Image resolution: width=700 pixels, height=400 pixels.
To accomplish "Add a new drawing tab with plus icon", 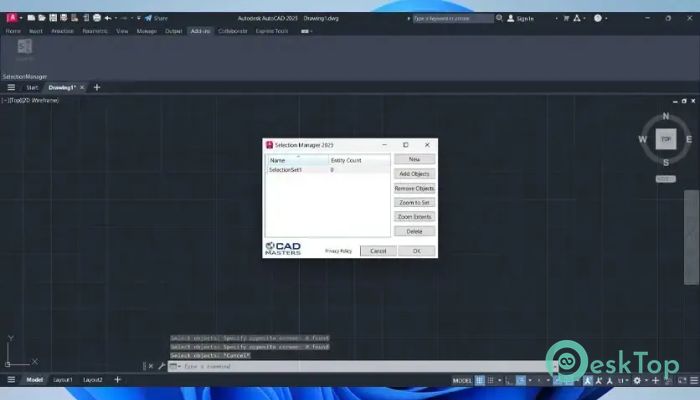I will (x=97, y=88).
